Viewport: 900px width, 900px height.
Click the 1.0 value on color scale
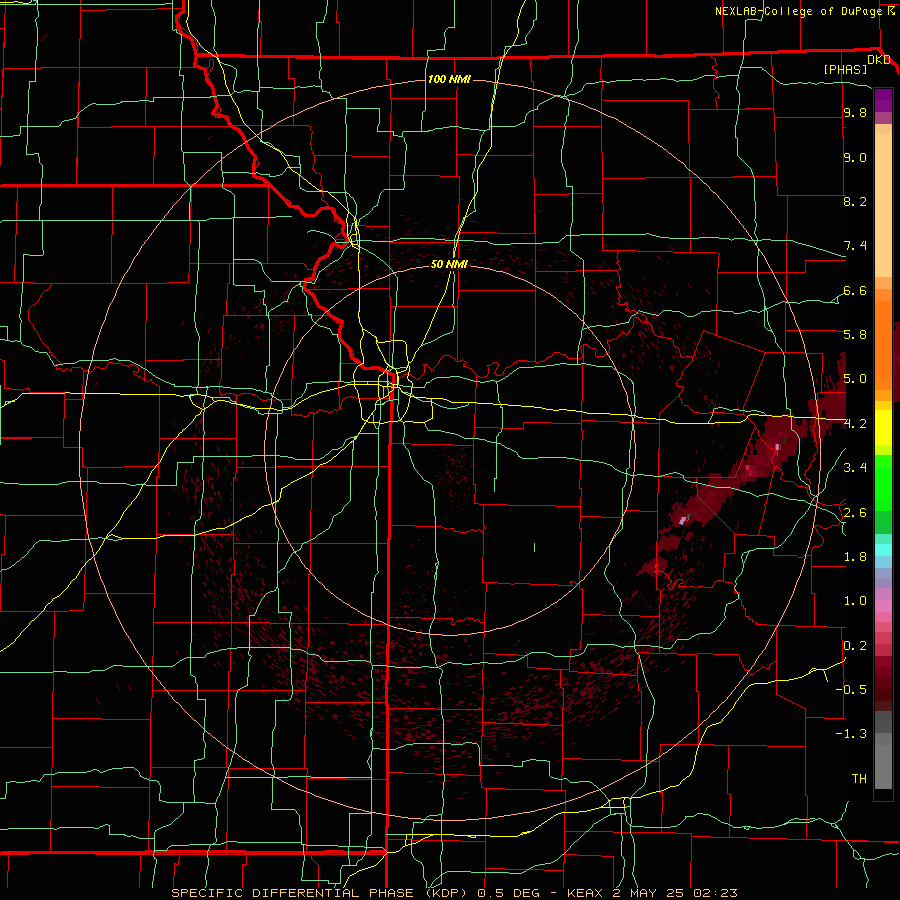(855, 601)
